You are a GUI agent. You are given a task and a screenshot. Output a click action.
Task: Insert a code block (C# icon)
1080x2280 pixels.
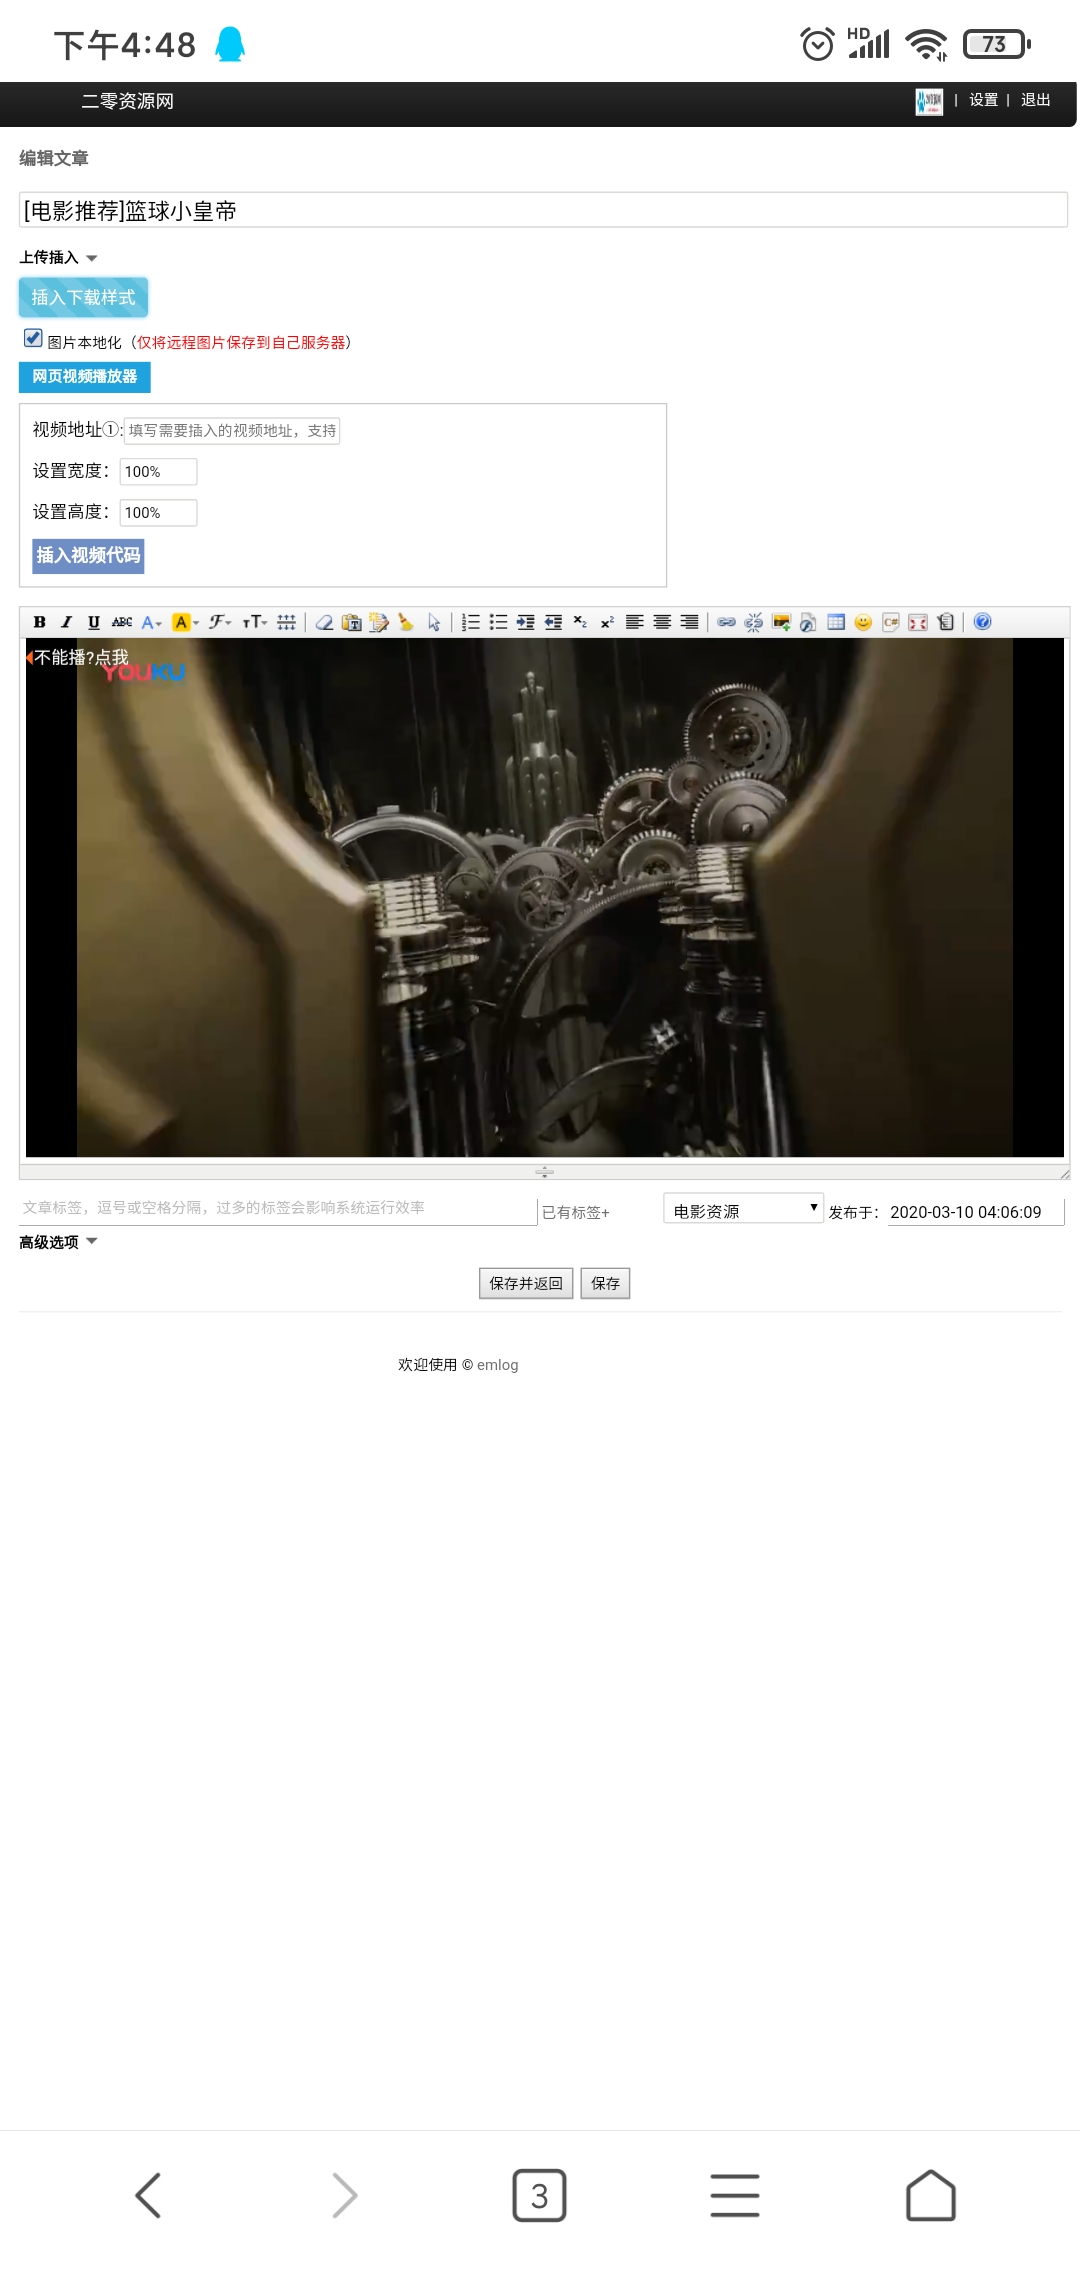[890, 622]
